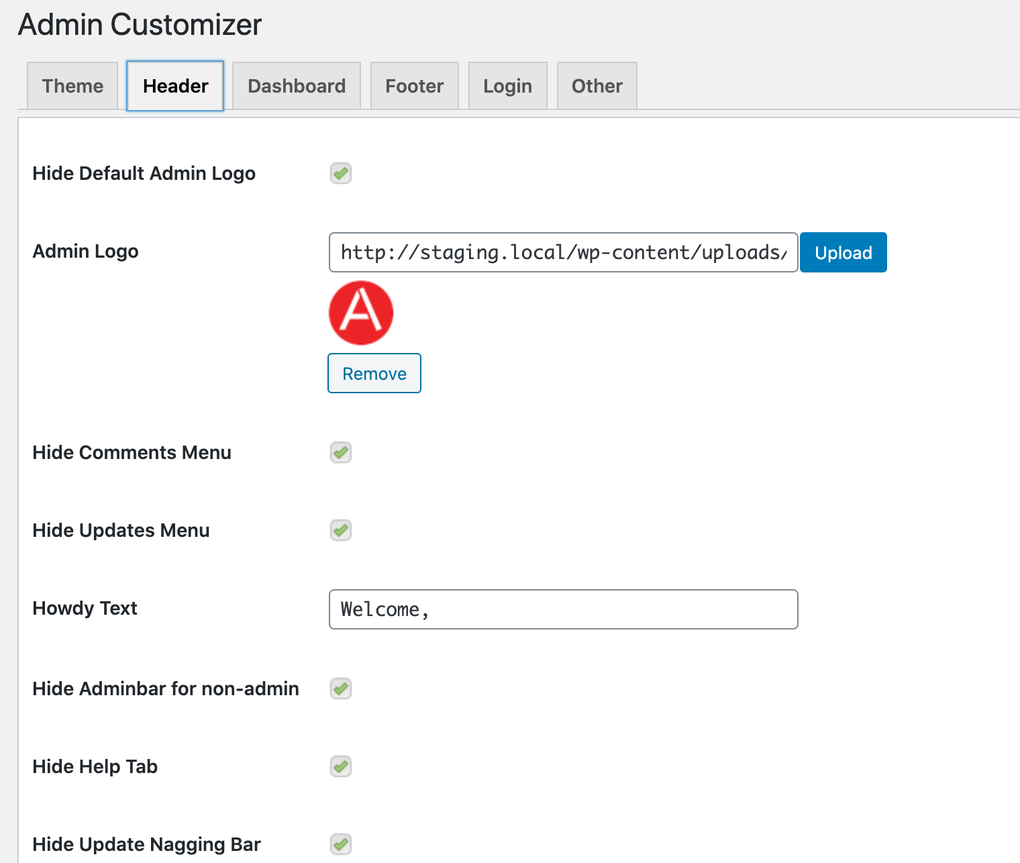This screenshot has height=863, width=1020.
Task: Switch to the Theme tab
Action: 71,86
